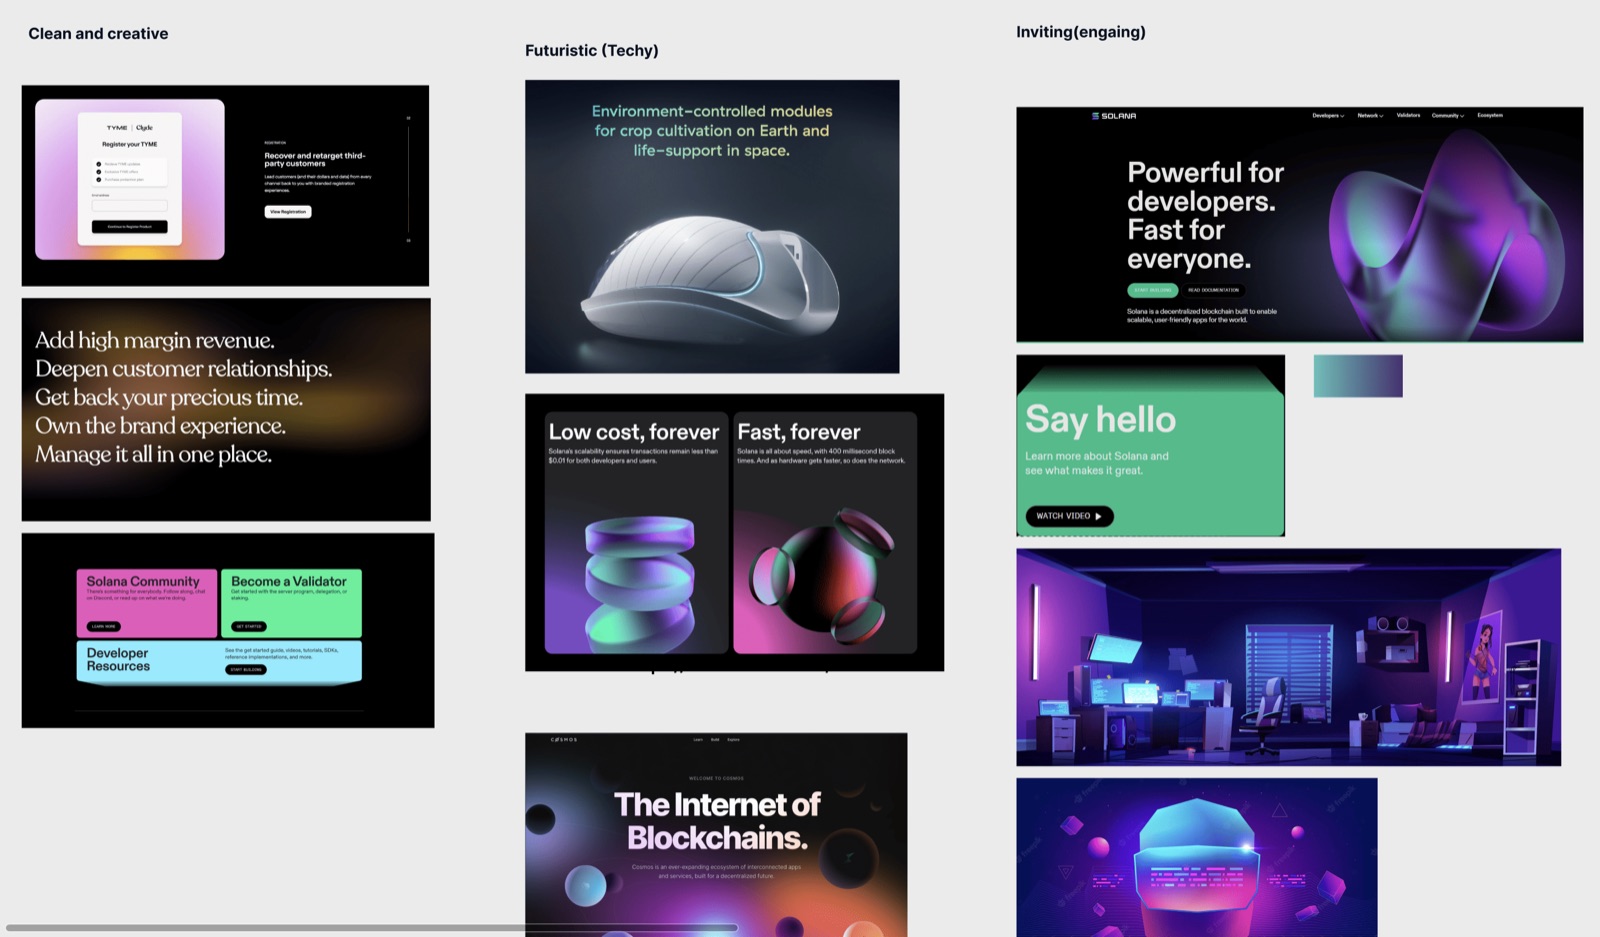
Task: Select the "Futuristic (Techy)" heading text
Action: (x=592, y=50)
